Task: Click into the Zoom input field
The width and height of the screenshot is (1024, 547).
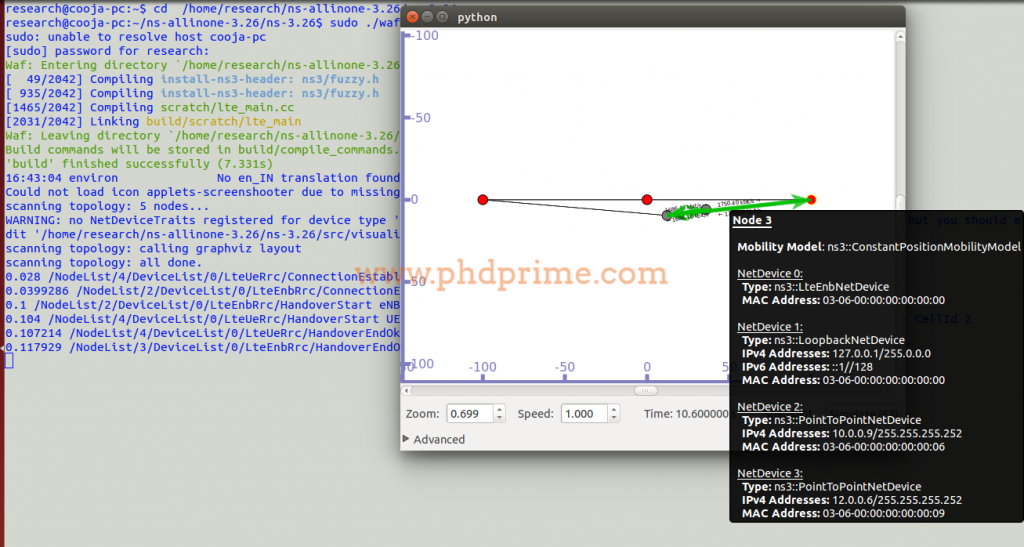Action: tap(470, 414)
